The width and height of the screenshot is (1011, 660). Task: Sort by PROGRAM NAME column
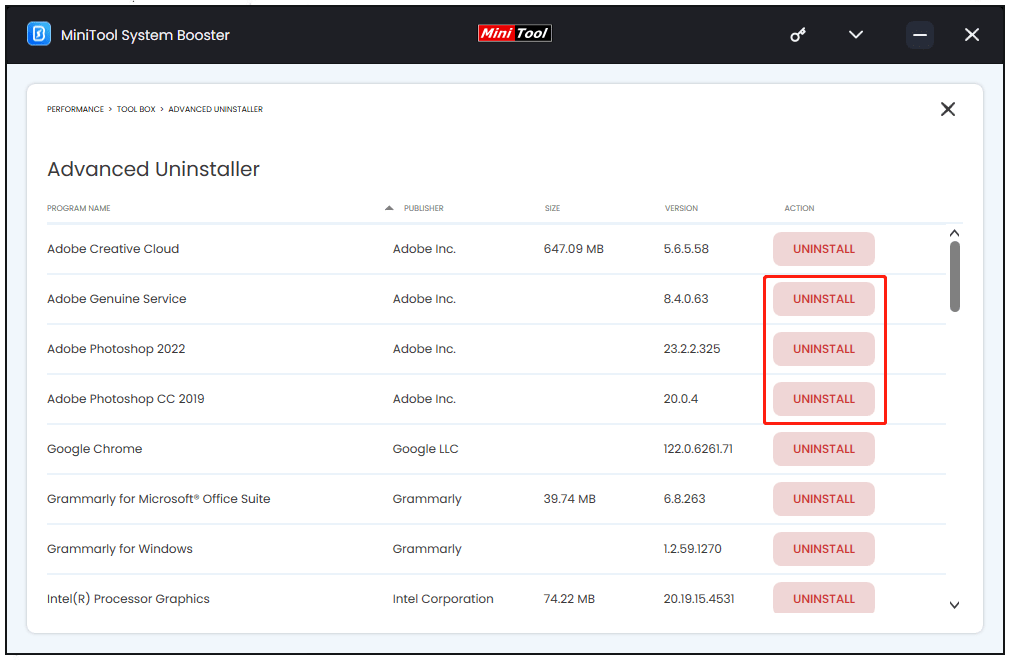coord(79,208)
